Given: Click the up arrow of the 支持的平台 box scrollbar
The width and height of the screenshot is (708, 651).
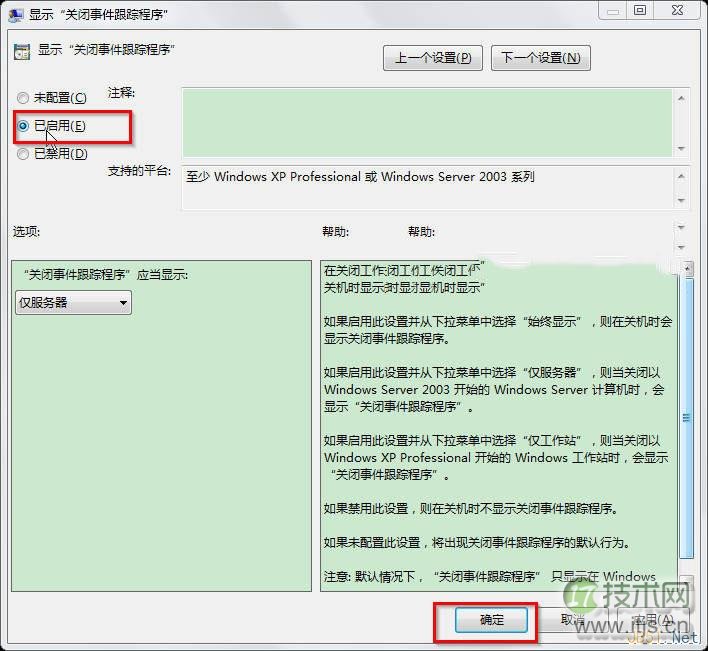Looking at the screenshot, I should [x=681, y=176].
